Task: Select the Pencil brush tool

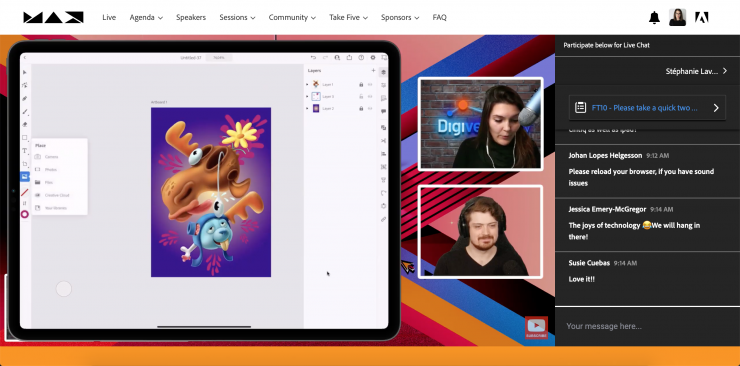Action: (25, 112)
